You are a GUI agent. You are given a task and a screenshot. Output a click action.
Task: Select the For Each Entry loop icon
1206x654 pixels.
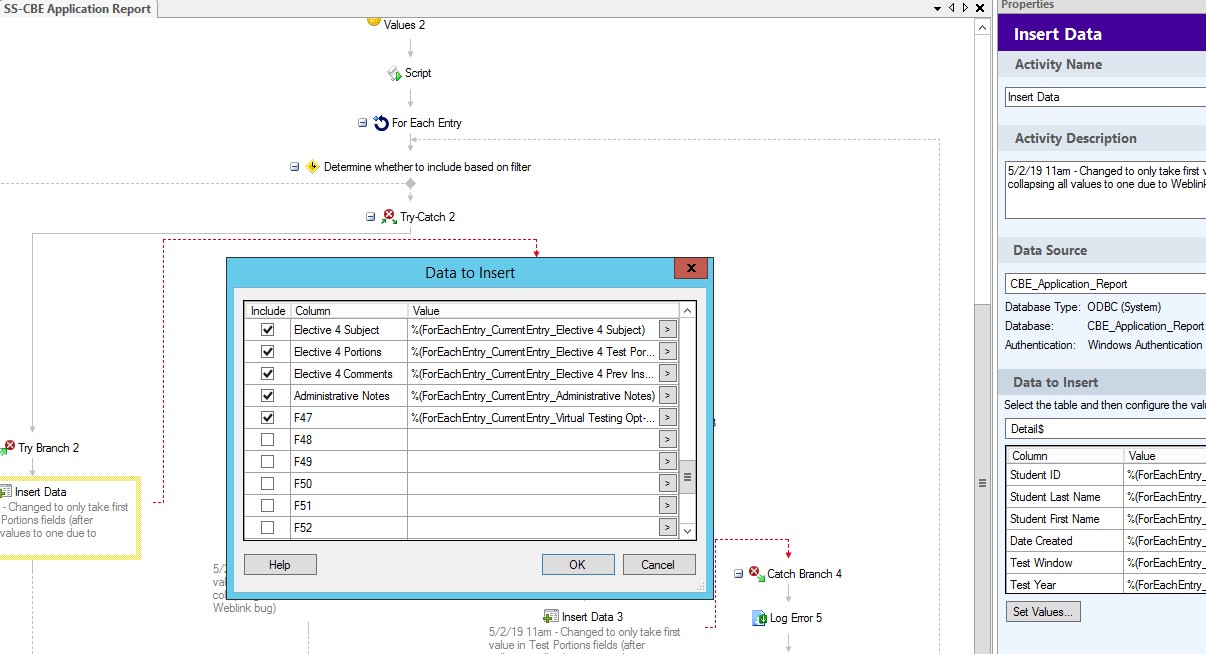(381, 123)
